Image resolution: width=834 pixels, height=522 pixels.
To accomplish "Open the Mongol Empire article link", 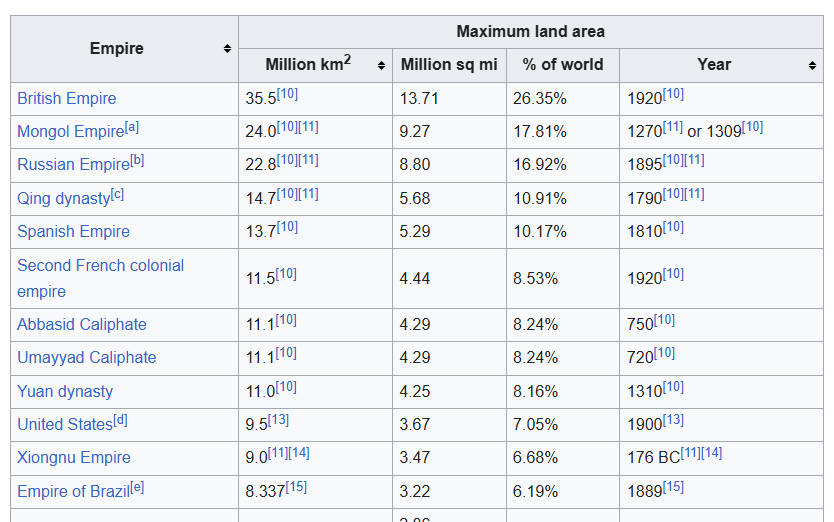I will coord(70,132).
